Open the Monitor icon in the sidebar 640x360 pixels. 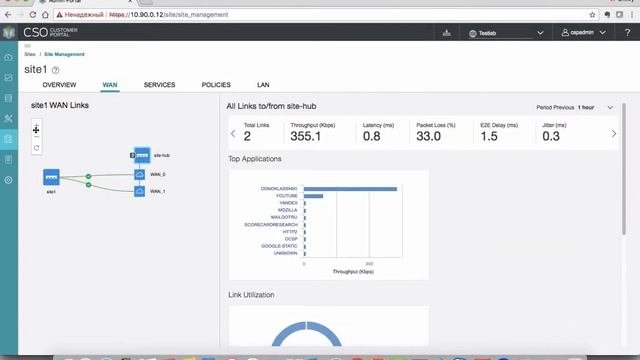[x=9, y=78]
